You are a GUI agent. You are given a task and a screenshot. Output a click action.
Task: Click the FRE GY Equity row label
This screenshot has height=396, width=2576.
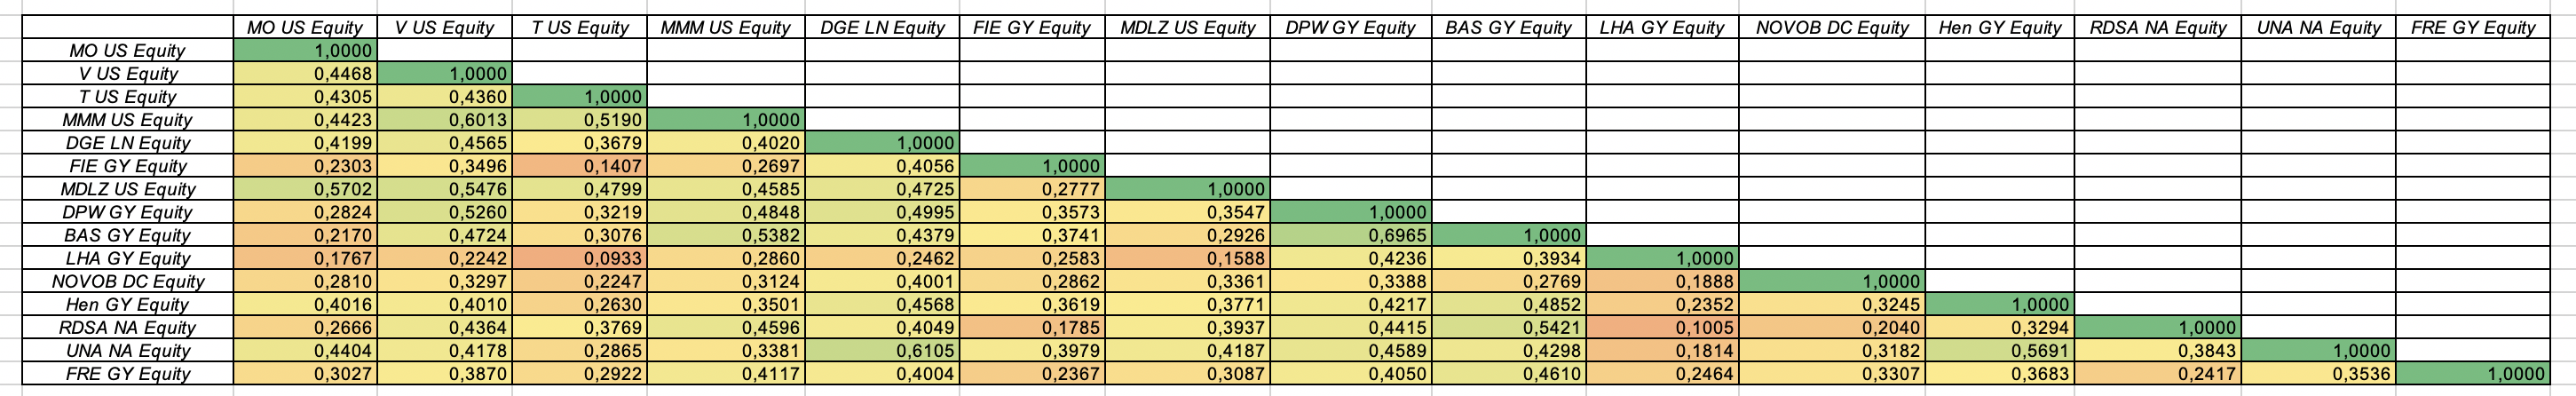128,374
